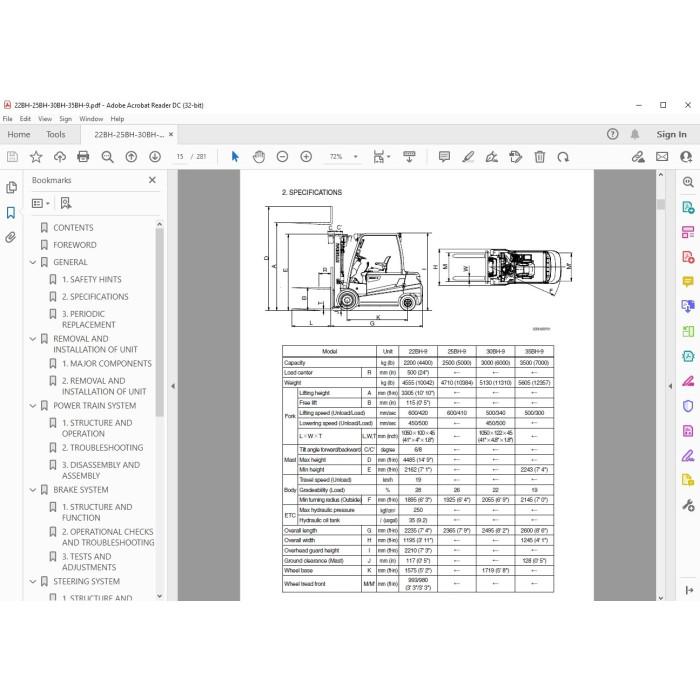Rotate view with the rotate icon
The image size is (700, 700).
[563, 157]
